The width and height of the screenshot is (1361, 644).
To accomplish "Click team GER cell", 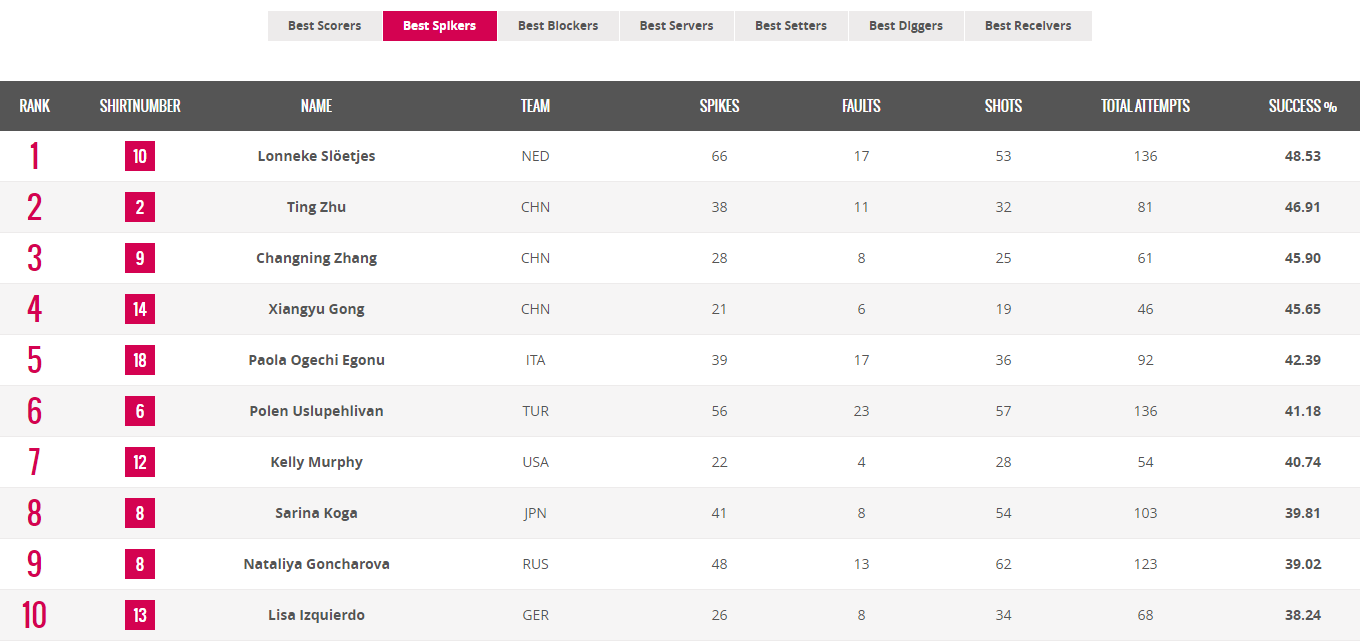I will point(535,615).
